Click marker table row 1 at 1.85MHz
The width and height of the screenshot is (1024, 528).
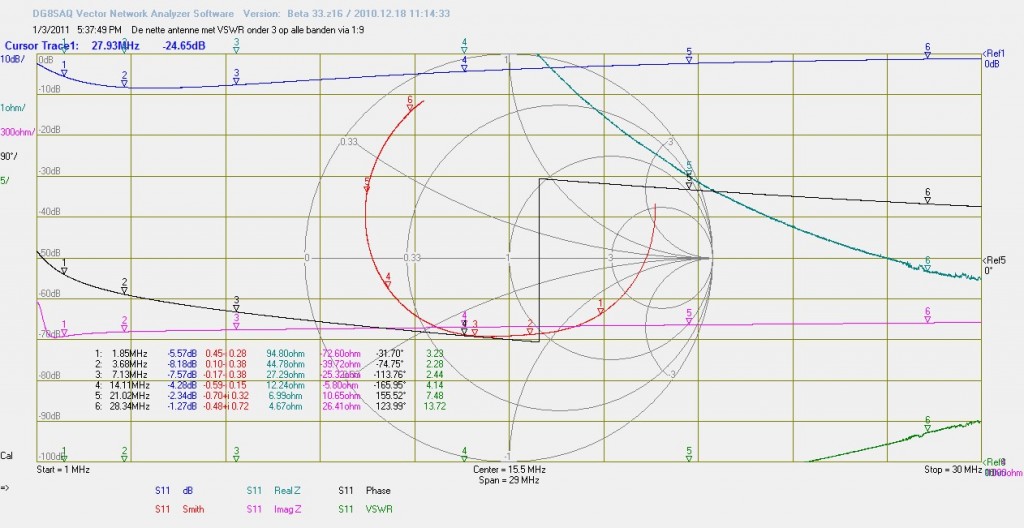(x=270, y=354)
